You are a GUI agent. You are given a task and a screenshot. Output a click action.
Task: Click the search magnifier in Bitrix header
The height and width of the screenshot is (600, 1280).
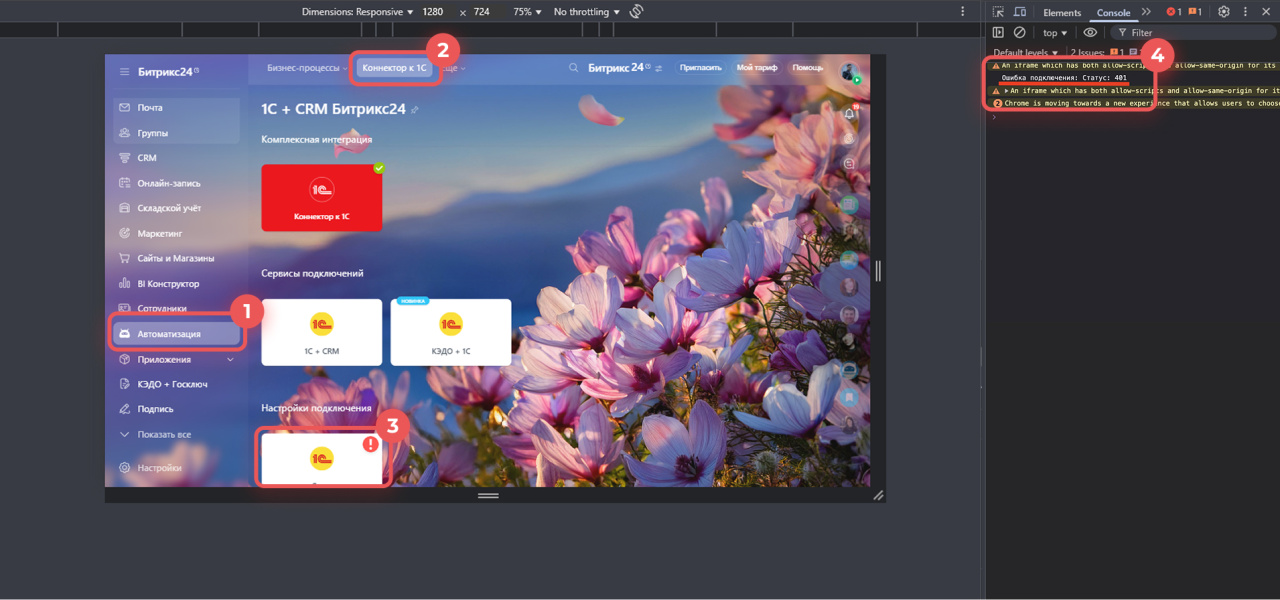[x=574, y=68]
